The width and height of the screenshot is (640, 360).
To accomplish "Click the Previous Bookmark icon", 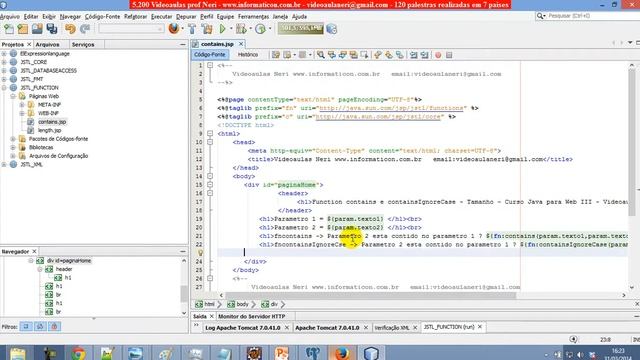I will coord(378,55).
